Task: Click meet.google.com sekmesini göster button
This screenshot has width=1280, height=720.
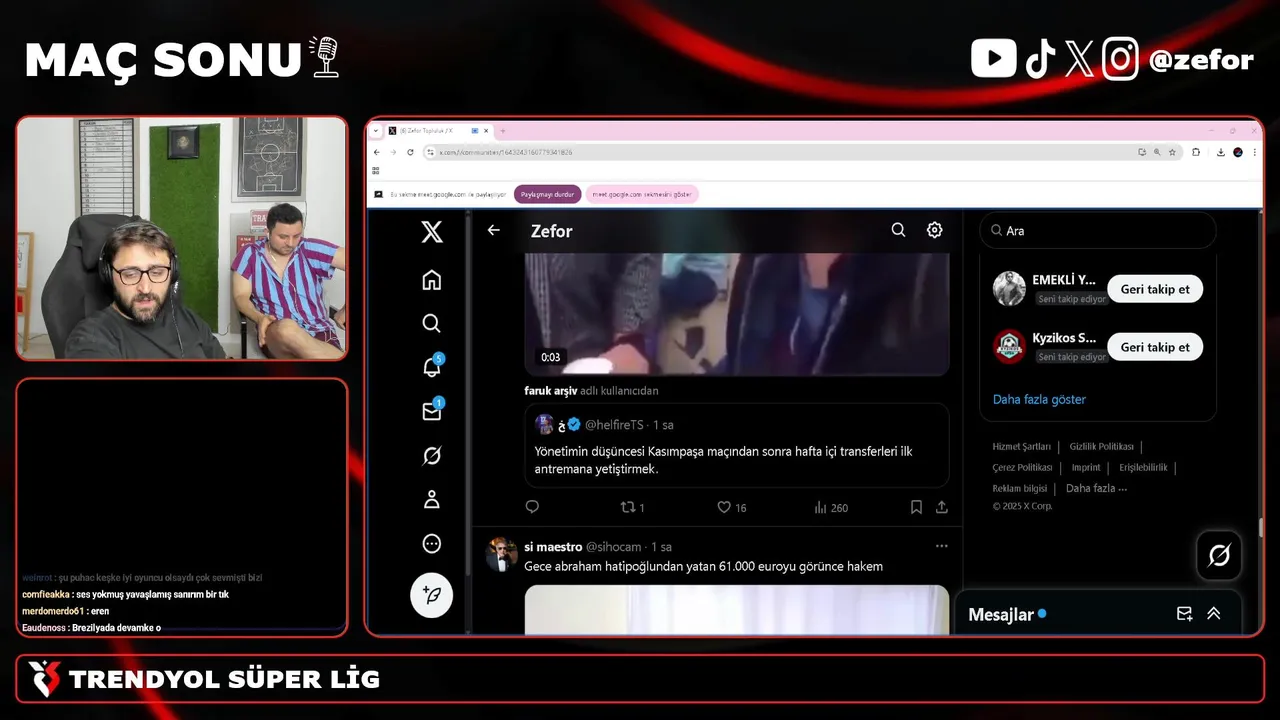Action: coord(642,195)
